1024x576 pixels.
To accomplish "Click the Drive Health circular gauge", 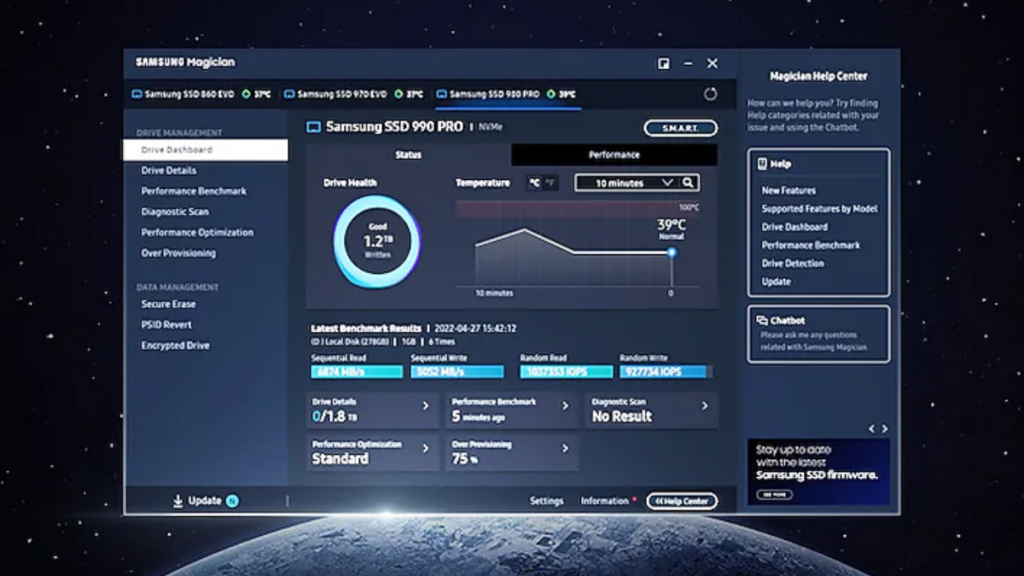I will (x=377, y=242).
